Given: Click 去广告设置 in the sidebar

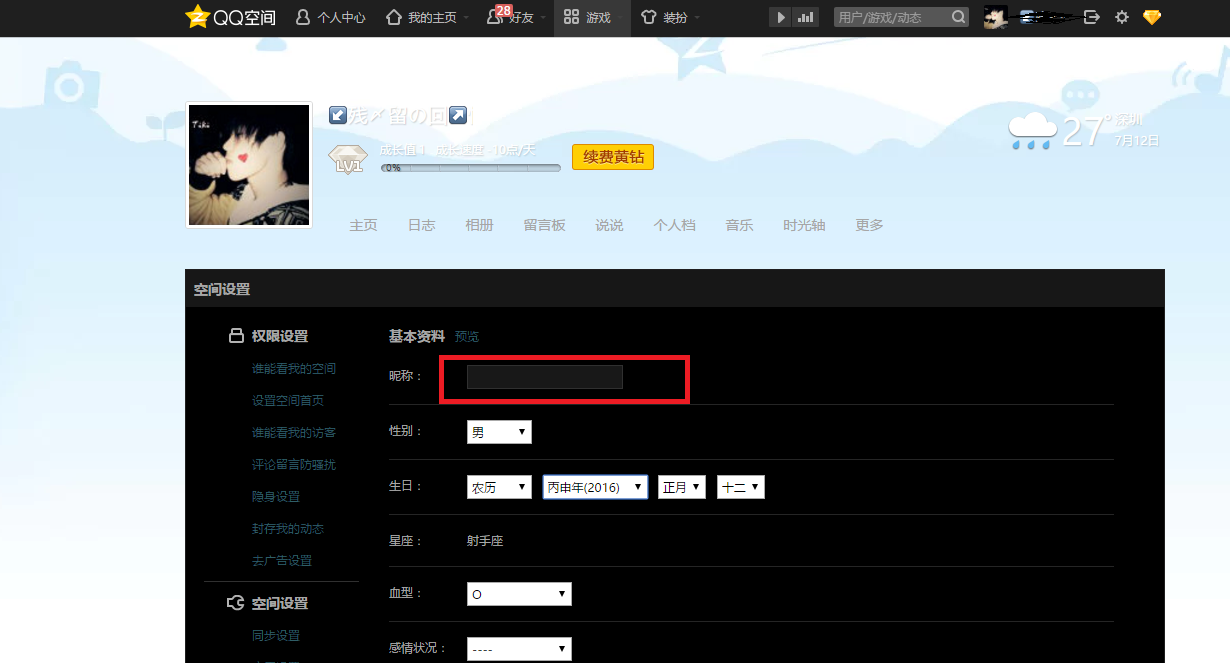Looking at the screenshot, I should [282, 561].
